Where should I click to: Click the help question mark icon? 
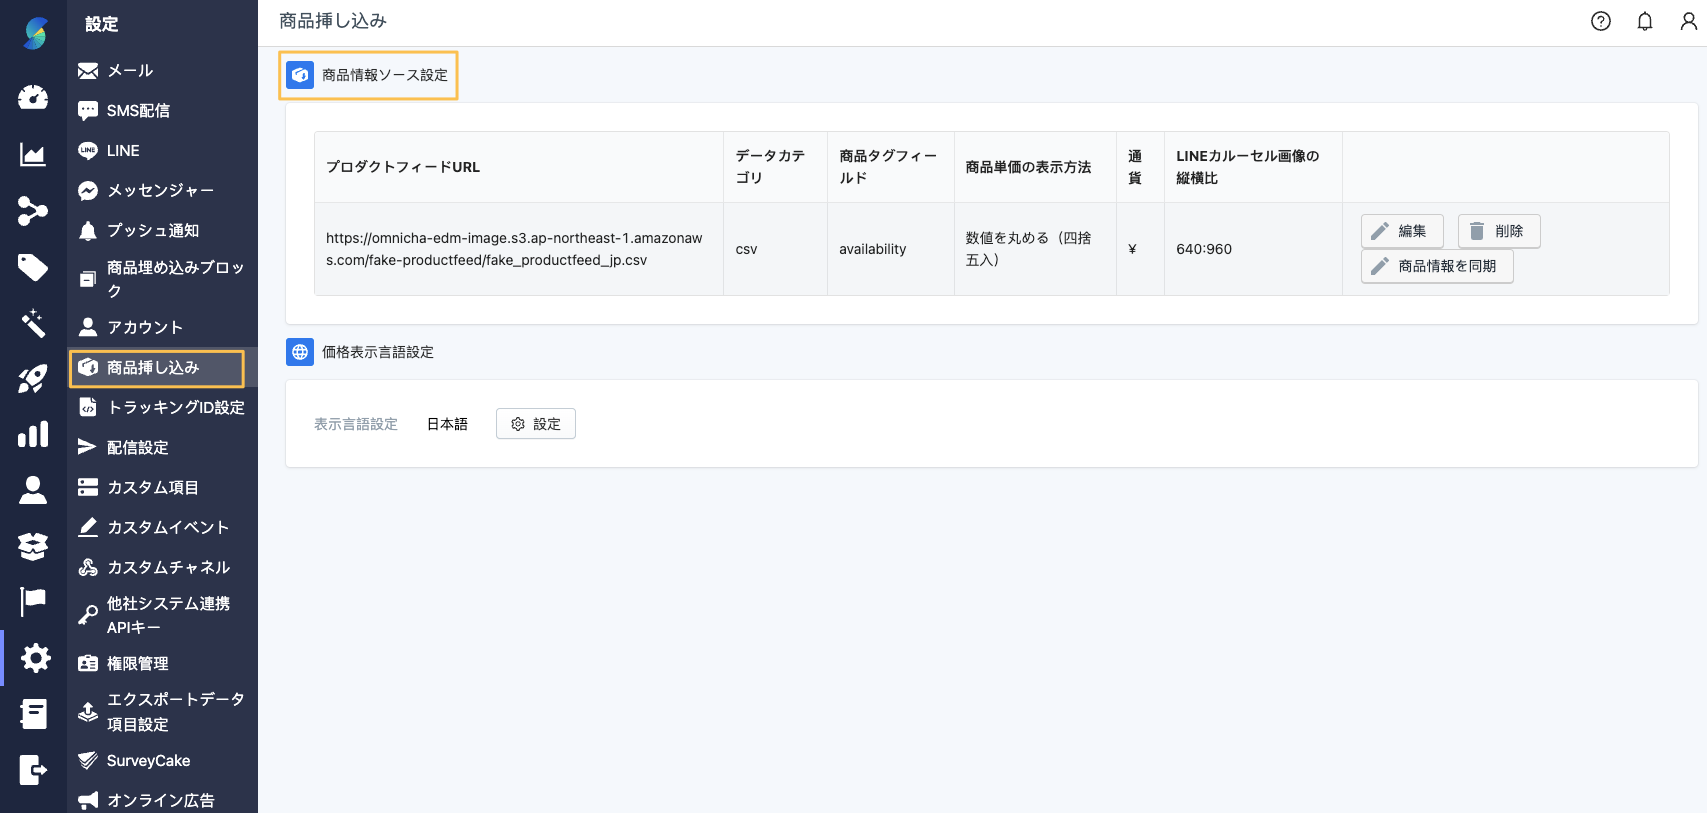1600,21
